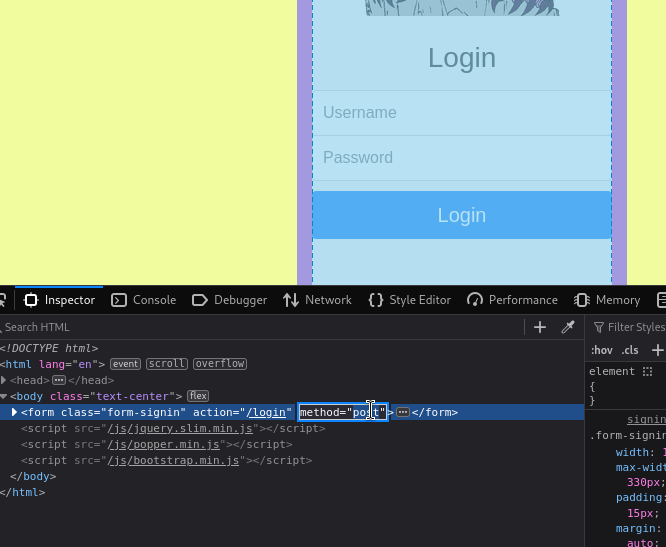Expand the ellipsis inside head element

[59, 380]
